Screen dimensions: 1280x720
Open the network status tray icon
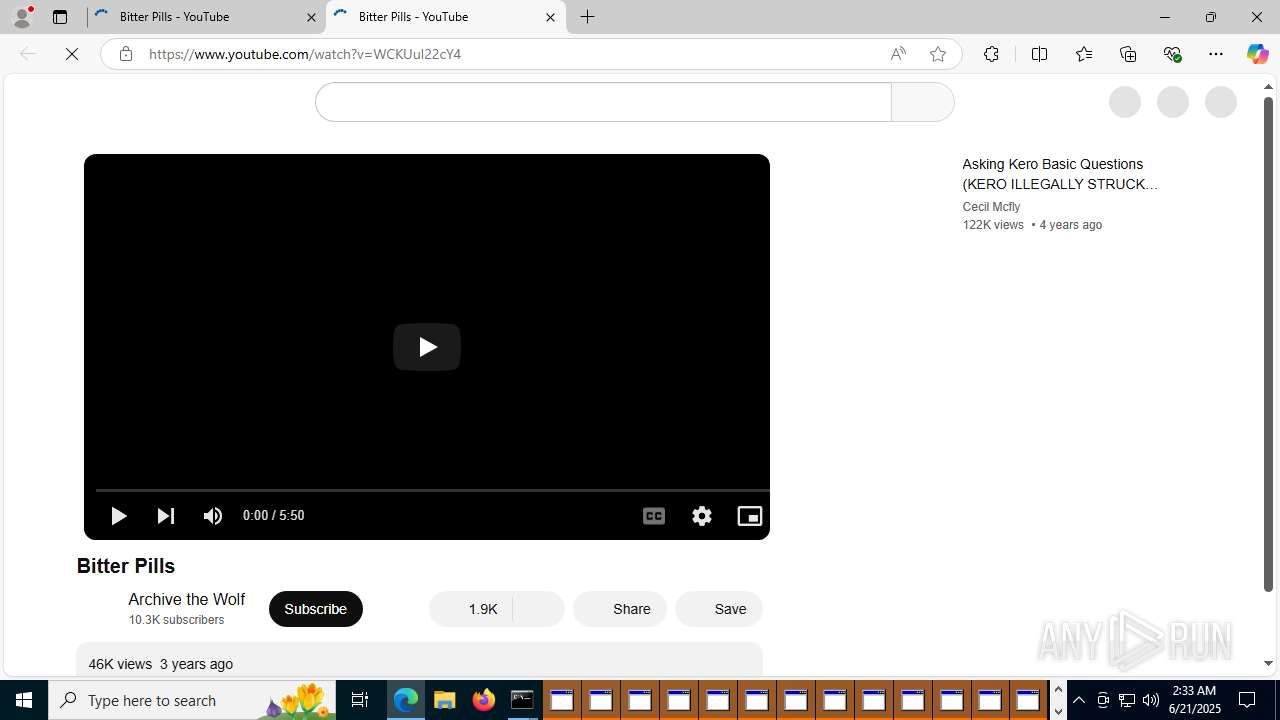pos(1127,700)
